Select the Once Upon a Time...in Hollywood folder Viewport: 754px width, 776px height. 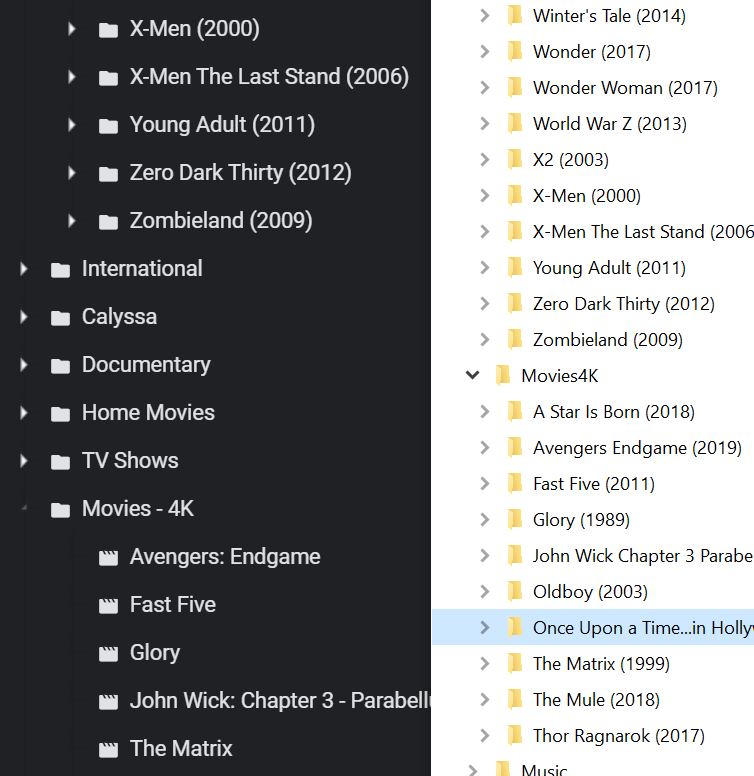click(642, 628)
